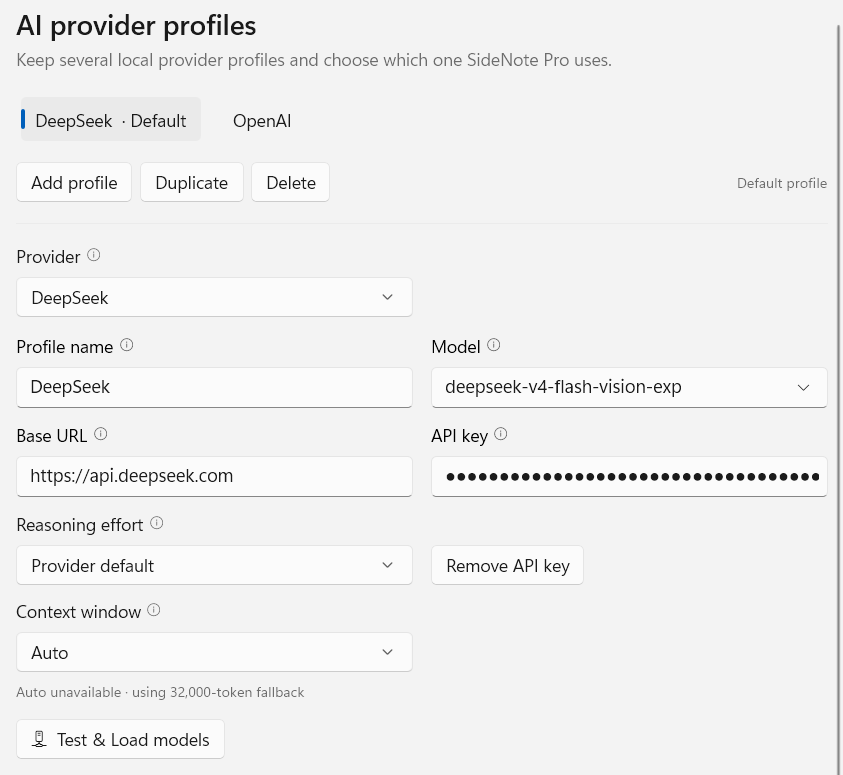Click the 'Default profile' label text
The height and width of the screenshot is (775, 843).
(x=782, y=183)
